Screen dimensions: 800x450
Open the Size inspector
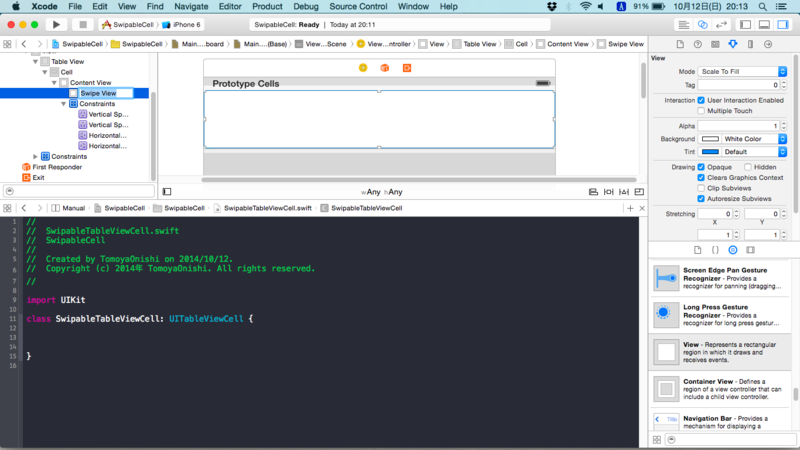[751, 44]
